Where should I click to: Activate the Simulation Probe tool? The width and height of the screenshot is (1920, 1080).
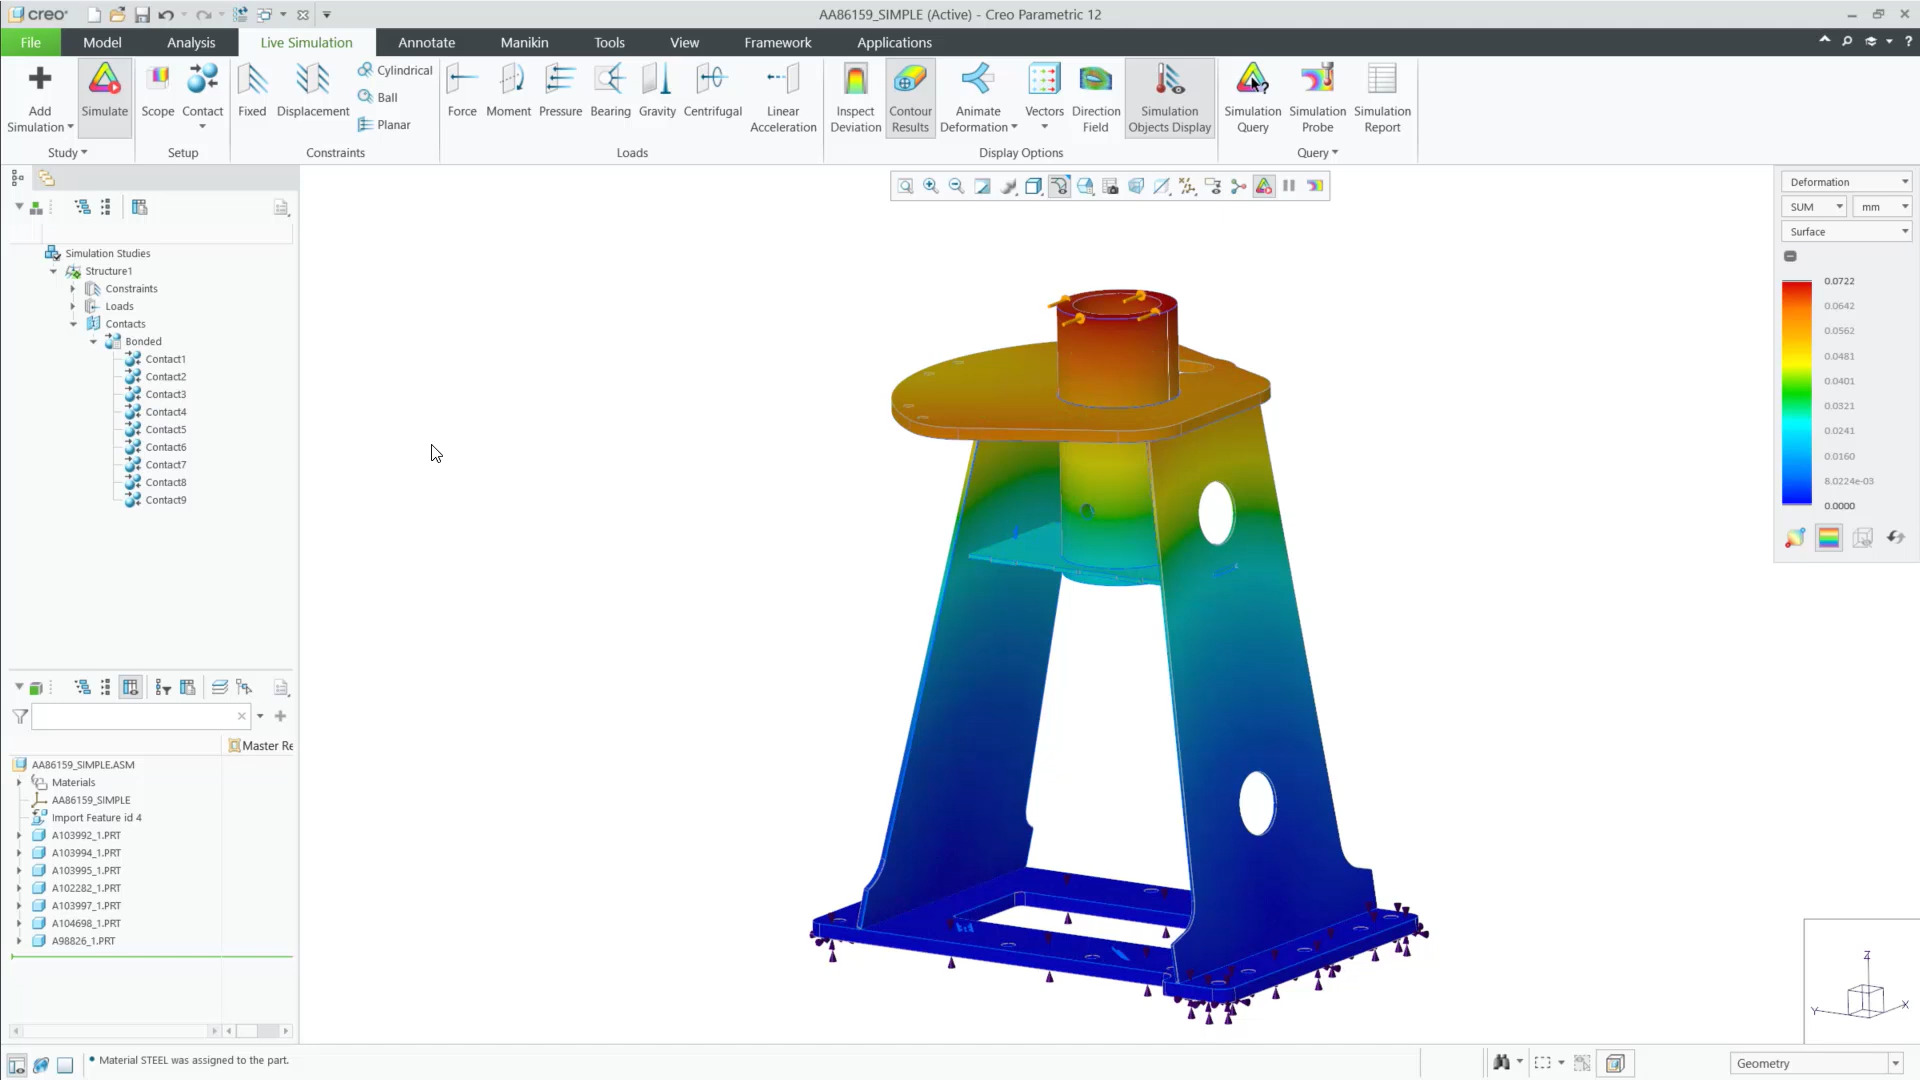tap(1317, 98)
